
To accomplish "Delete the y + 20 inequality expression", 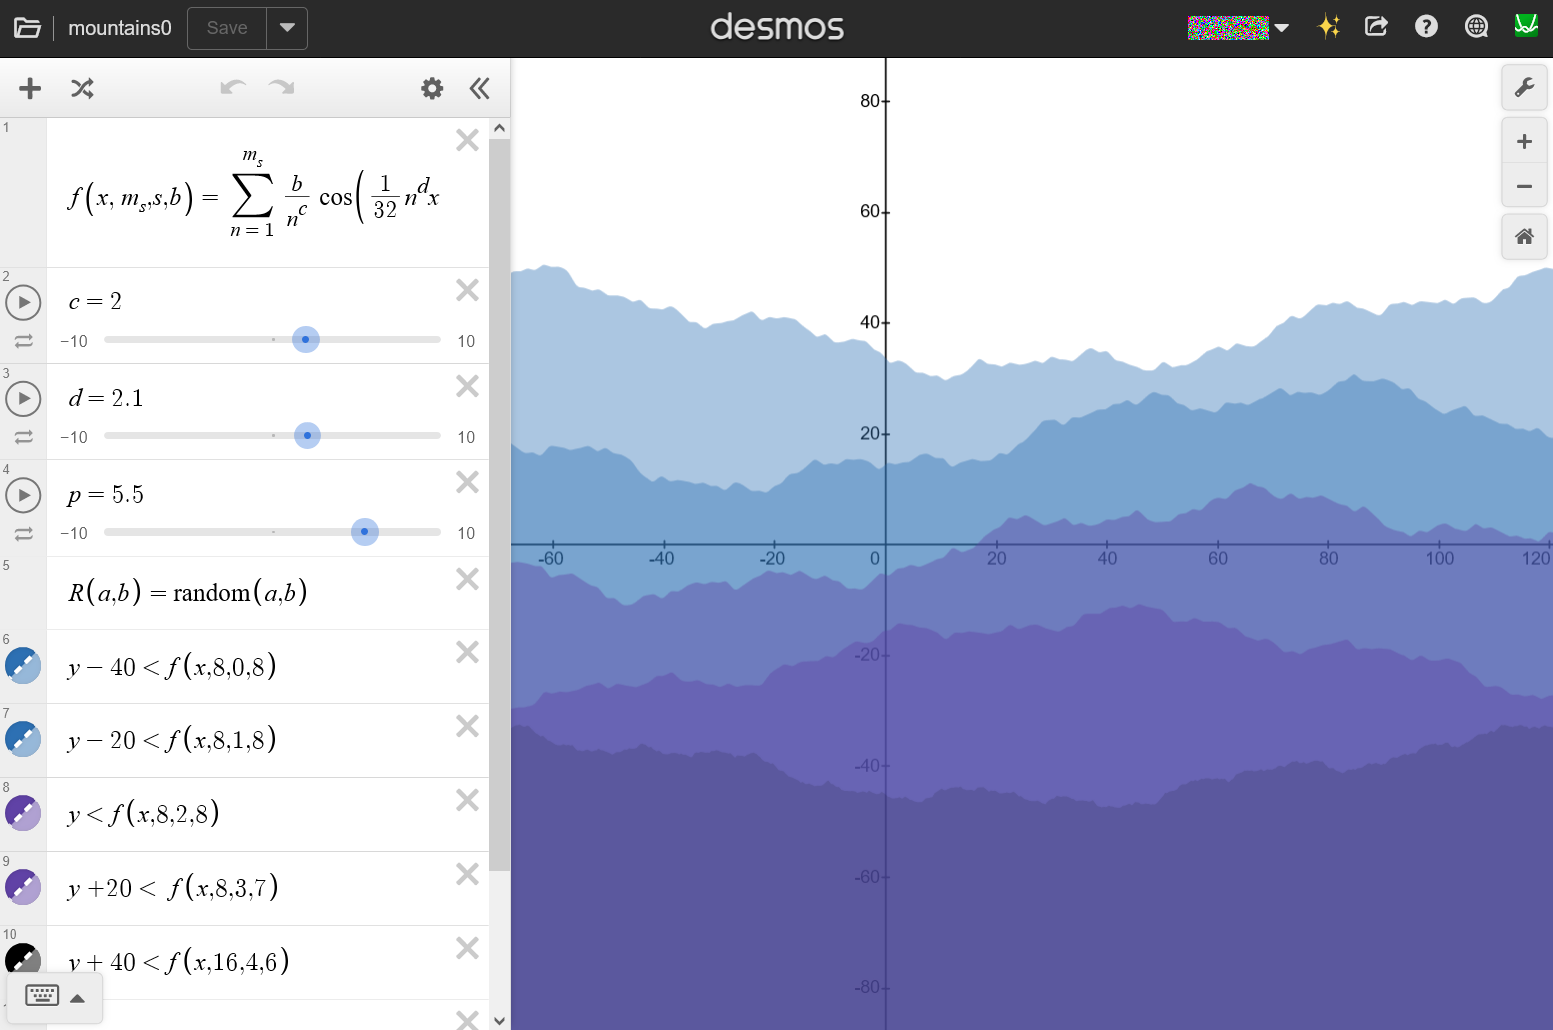I will point(467,874).
